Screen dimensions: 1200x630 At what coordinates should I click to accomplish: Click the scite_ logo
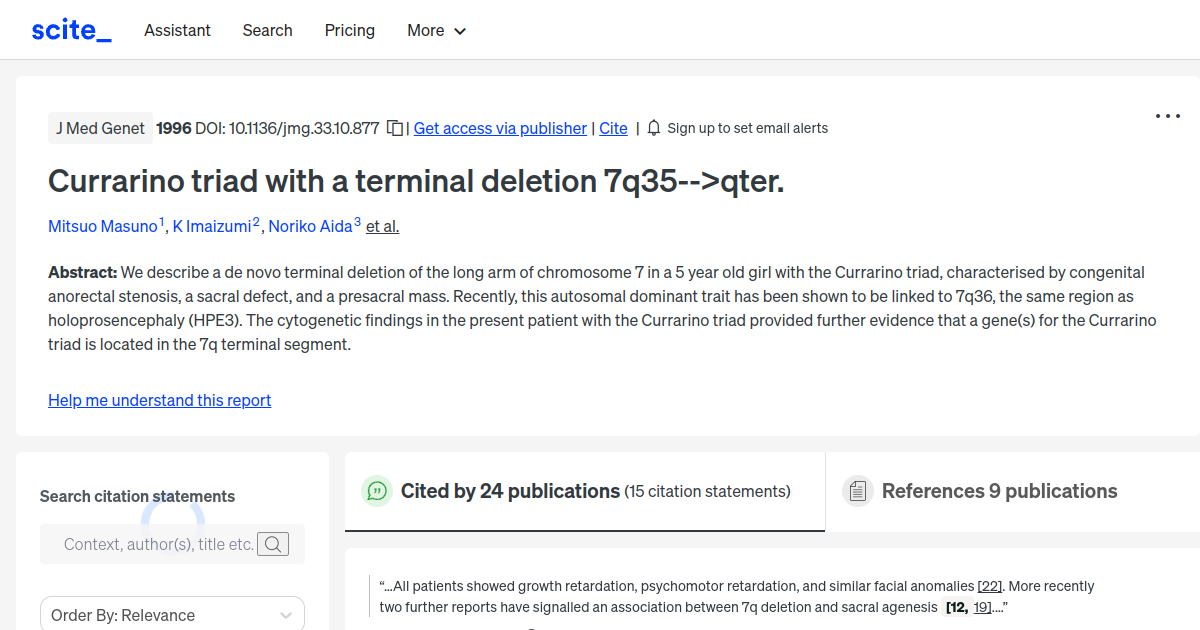pos(71,30)
